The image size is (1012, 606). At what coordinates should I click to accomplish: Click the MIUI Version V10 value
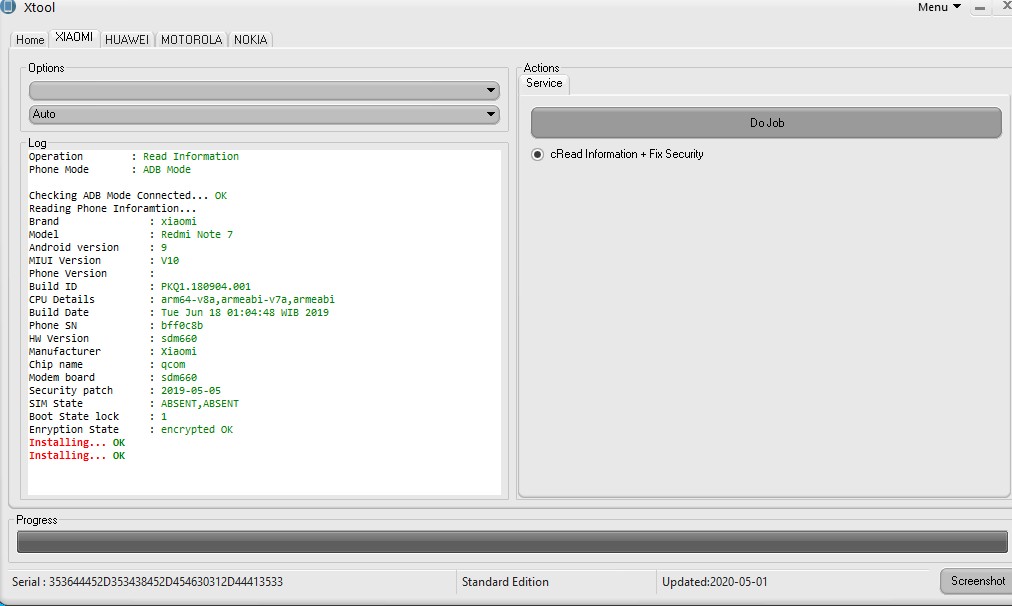click(x=170, y=261)
